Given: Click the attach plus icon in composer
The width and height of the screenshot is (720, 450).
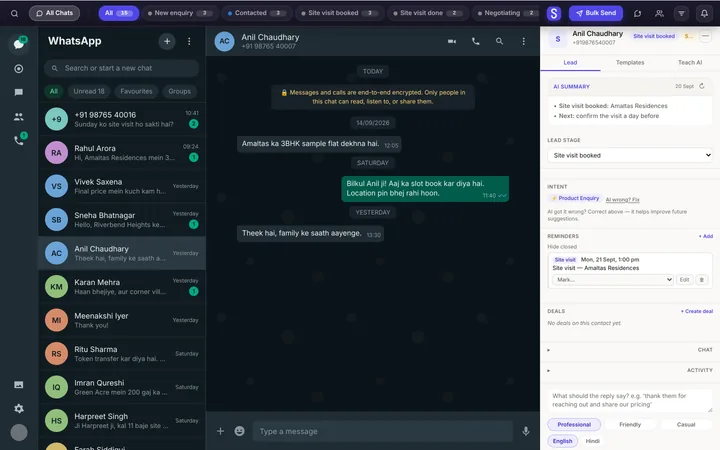Looking at the screenshot, I should (x=220, y=431).
